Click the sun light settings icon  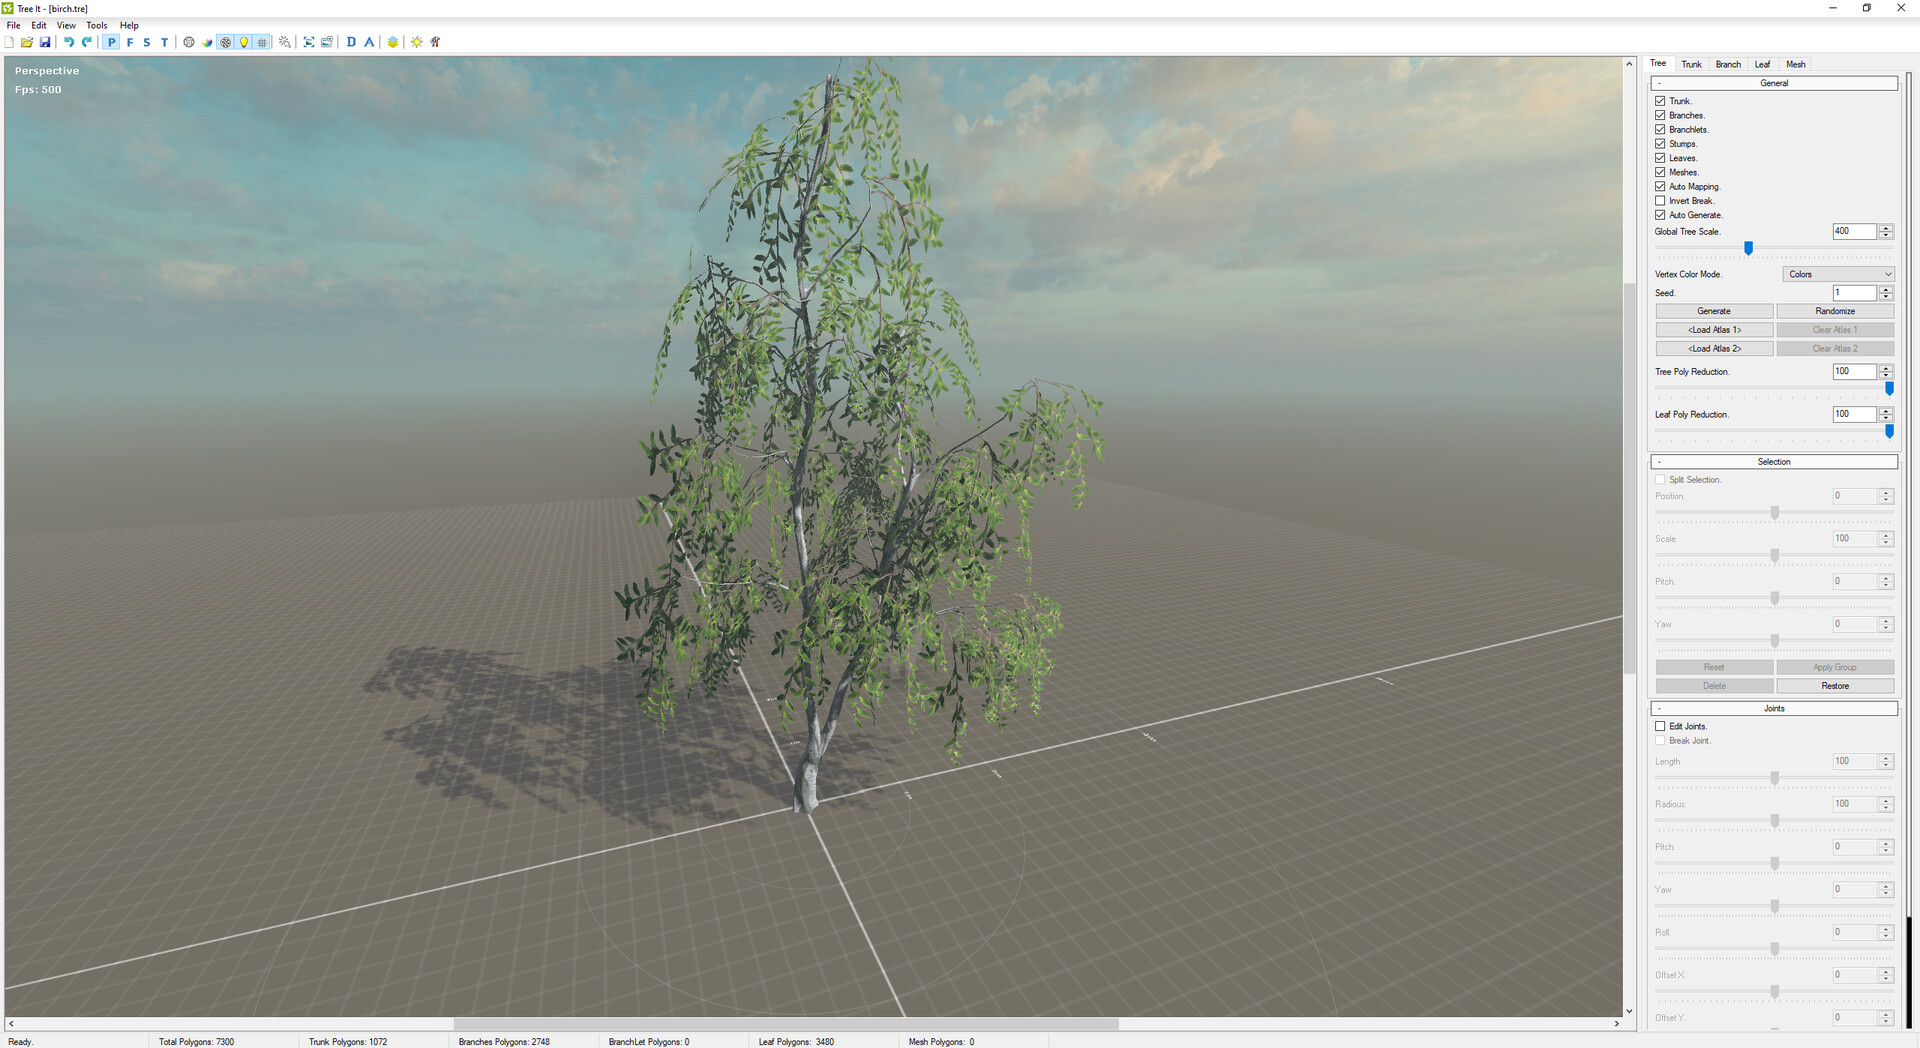pyautogui.click(x=417, y=42)
